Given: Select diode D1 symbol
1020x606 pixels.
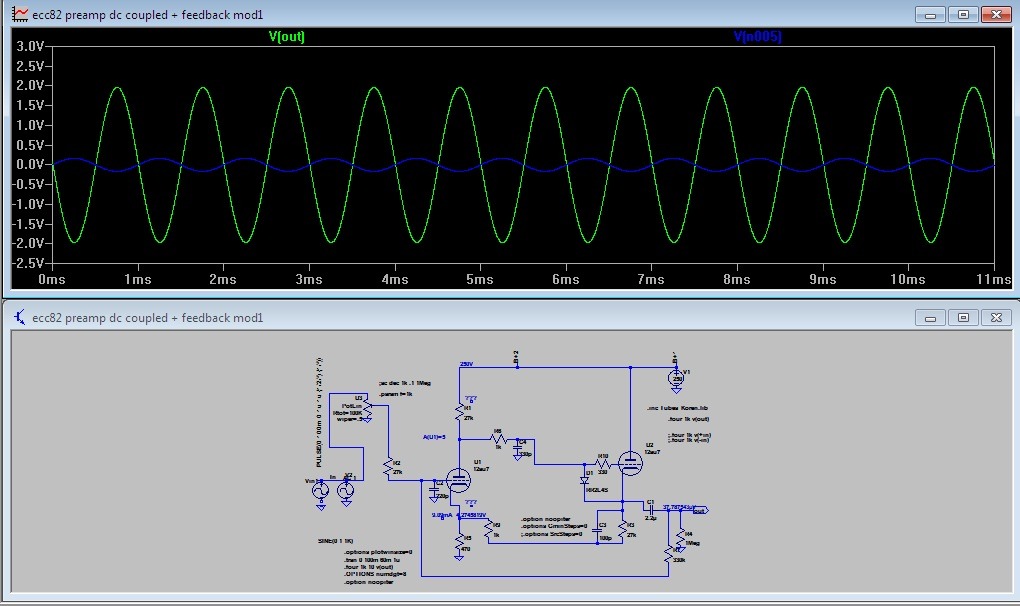Looking at the screenshot, I should [x=584, y=481].
